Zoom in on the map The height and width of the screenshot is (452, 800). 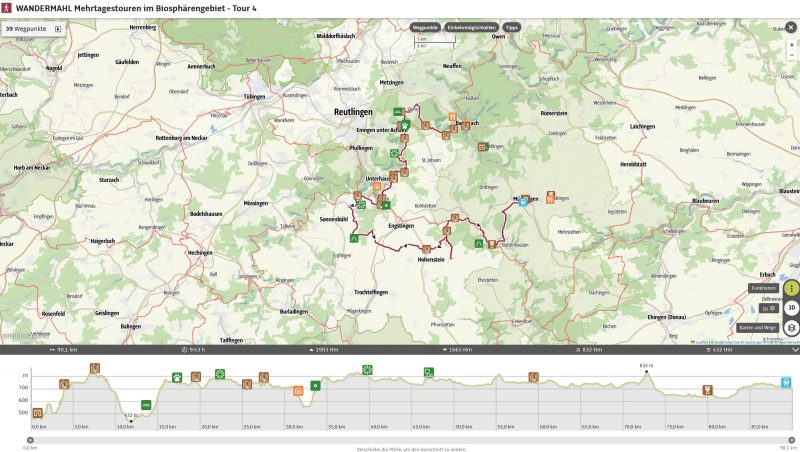[791, 45]
